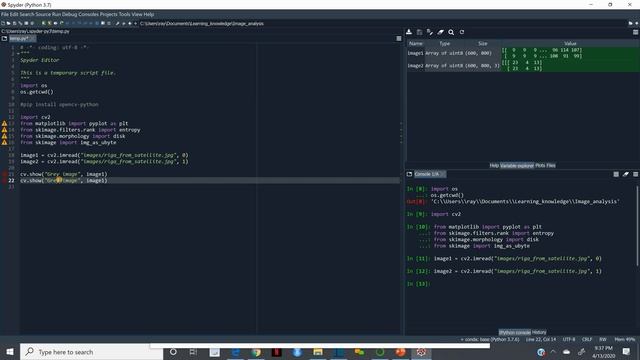Click the remove all variables eraser icon
640x360 pixels.
pos(440,32)
